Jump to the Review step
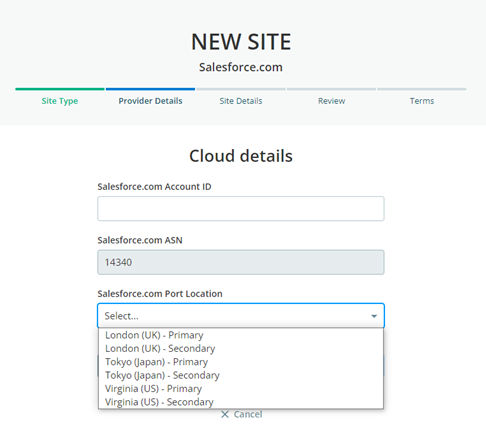Screen dimensions: 486x444 coord(331,101)
